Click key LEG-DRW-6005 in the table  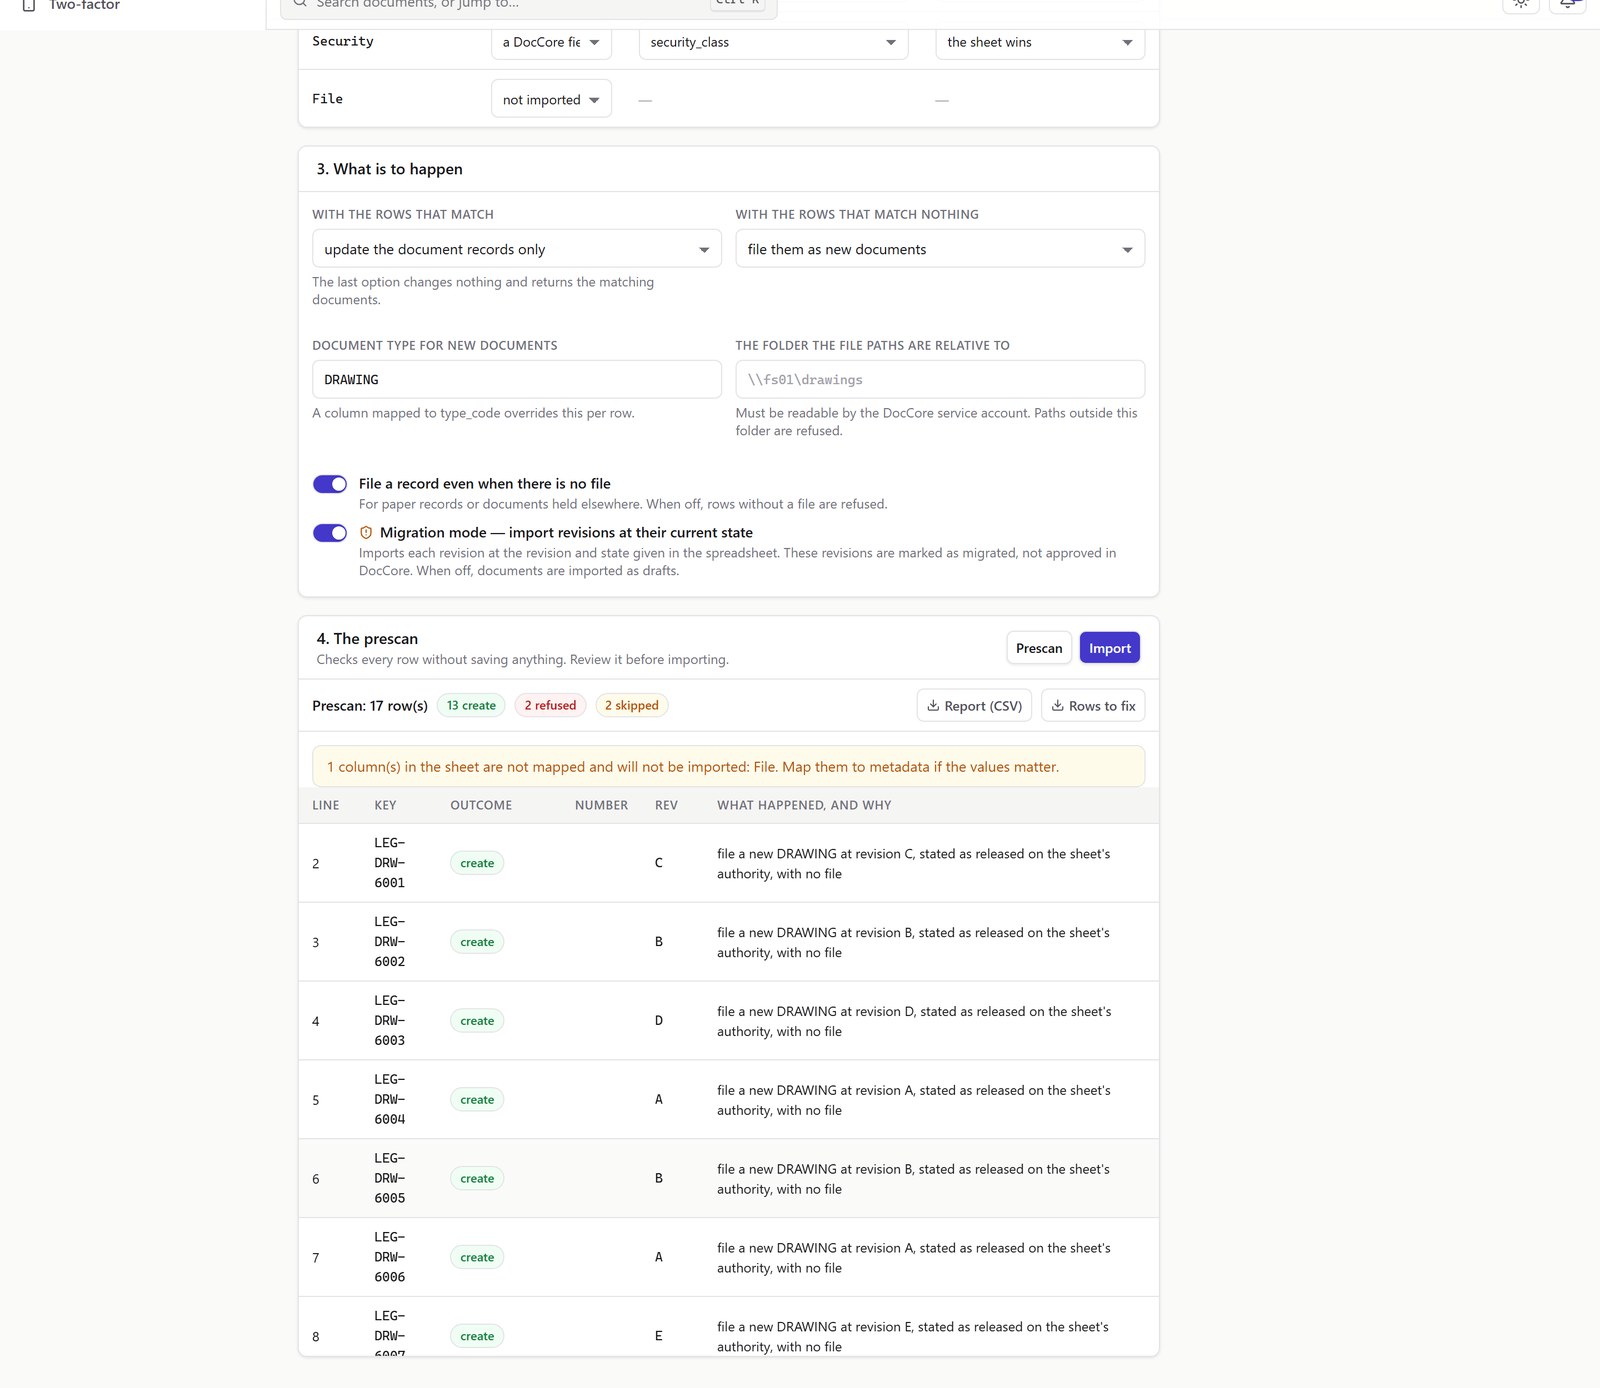[390, 1179]
